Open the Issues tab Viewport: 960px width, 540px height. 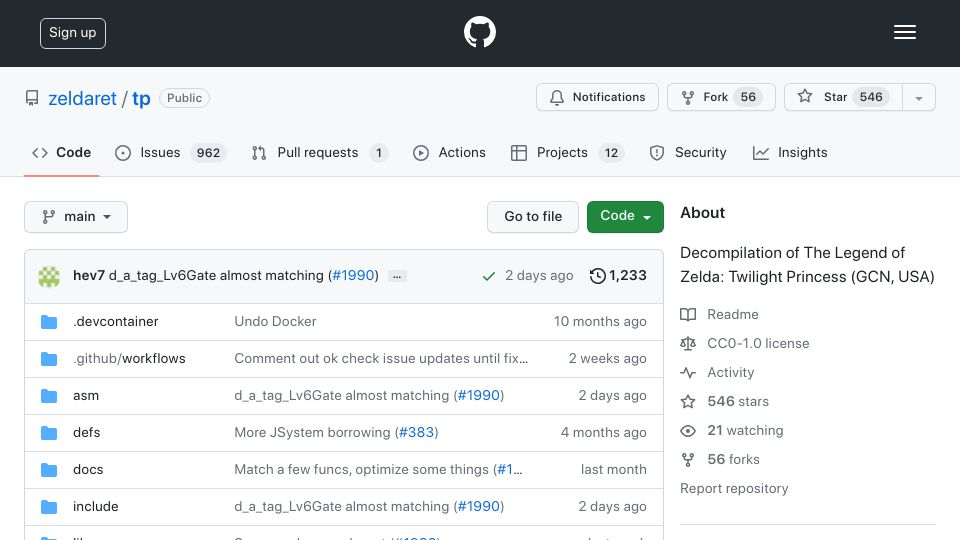click(170, 152)
